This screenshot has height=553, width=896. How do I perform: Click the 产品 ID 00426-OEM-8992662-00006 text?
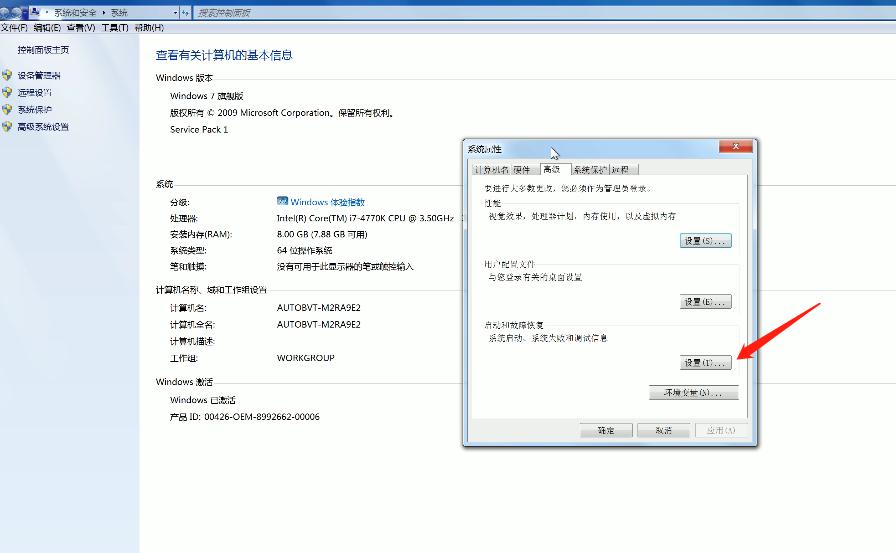pyautogui.click(x=245, y=417)
